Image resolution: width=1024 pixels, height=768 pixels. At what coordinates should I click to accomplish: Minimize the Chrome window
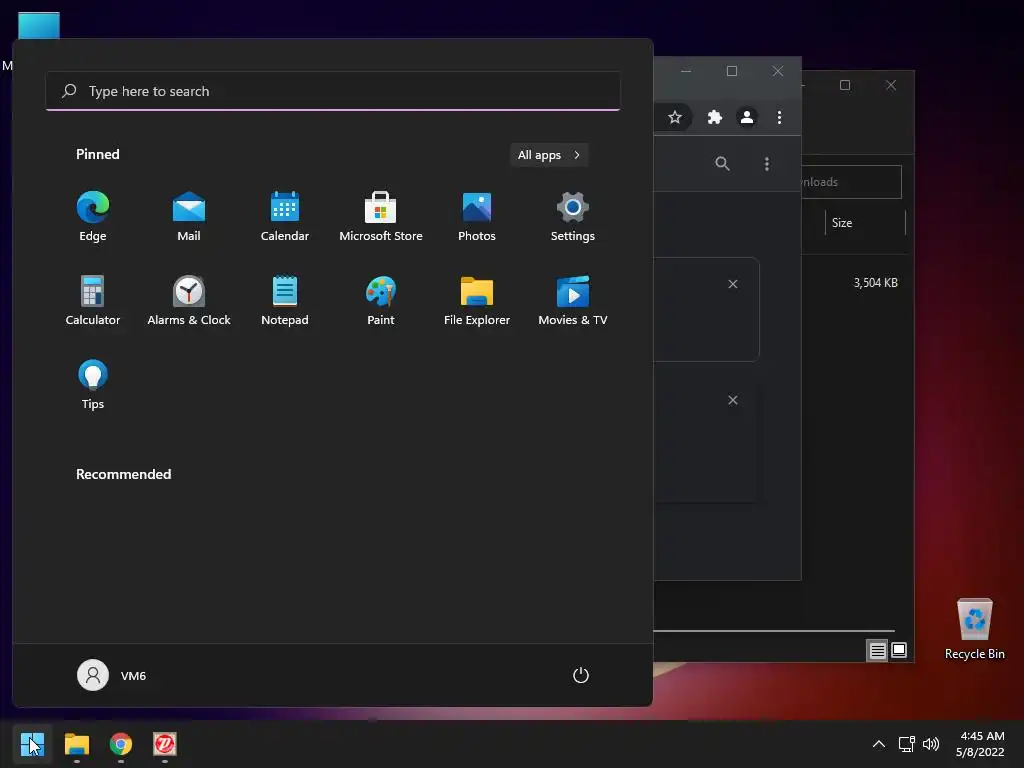686,71
